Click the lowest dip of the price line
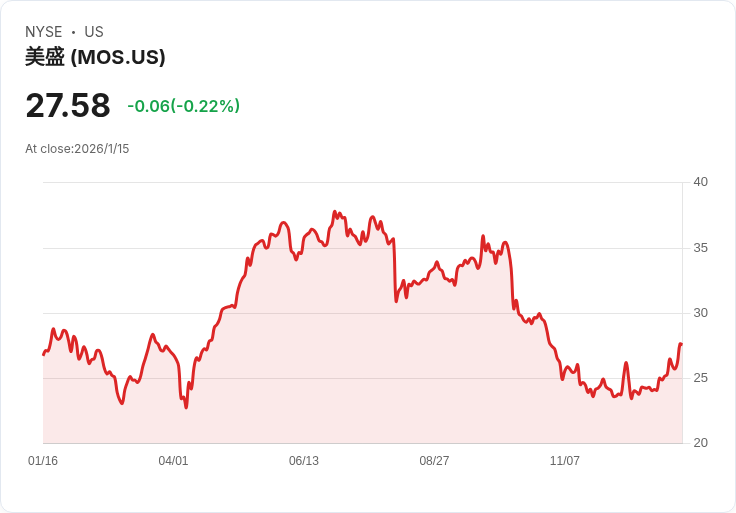 (186, 407)
